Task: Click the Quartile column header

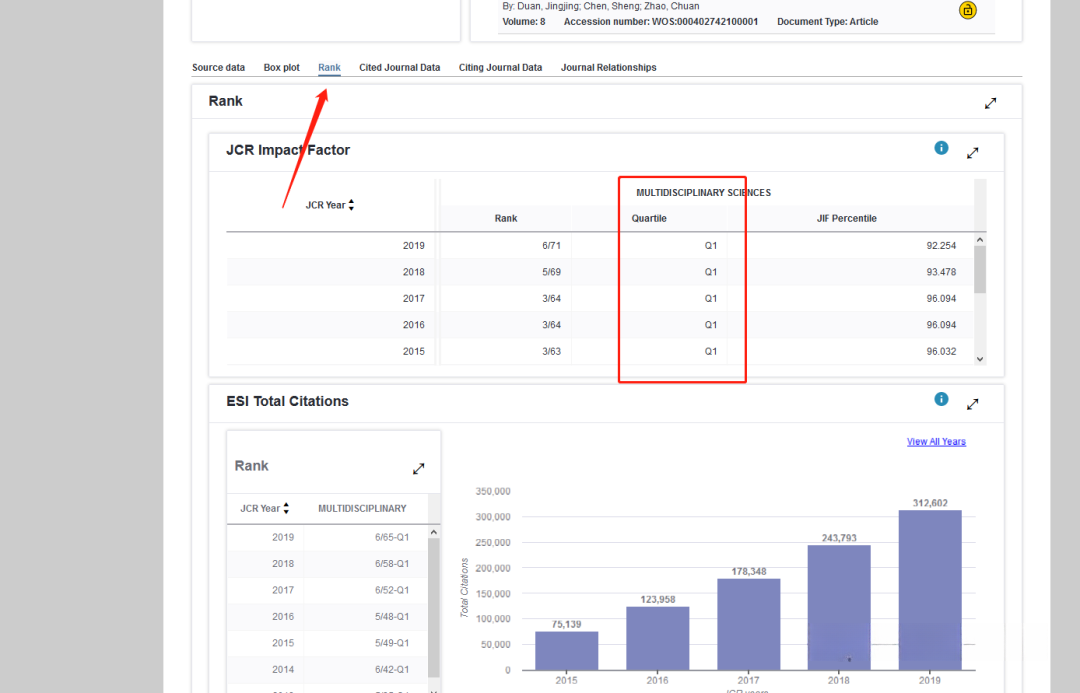Action: [x=649, y=218]
